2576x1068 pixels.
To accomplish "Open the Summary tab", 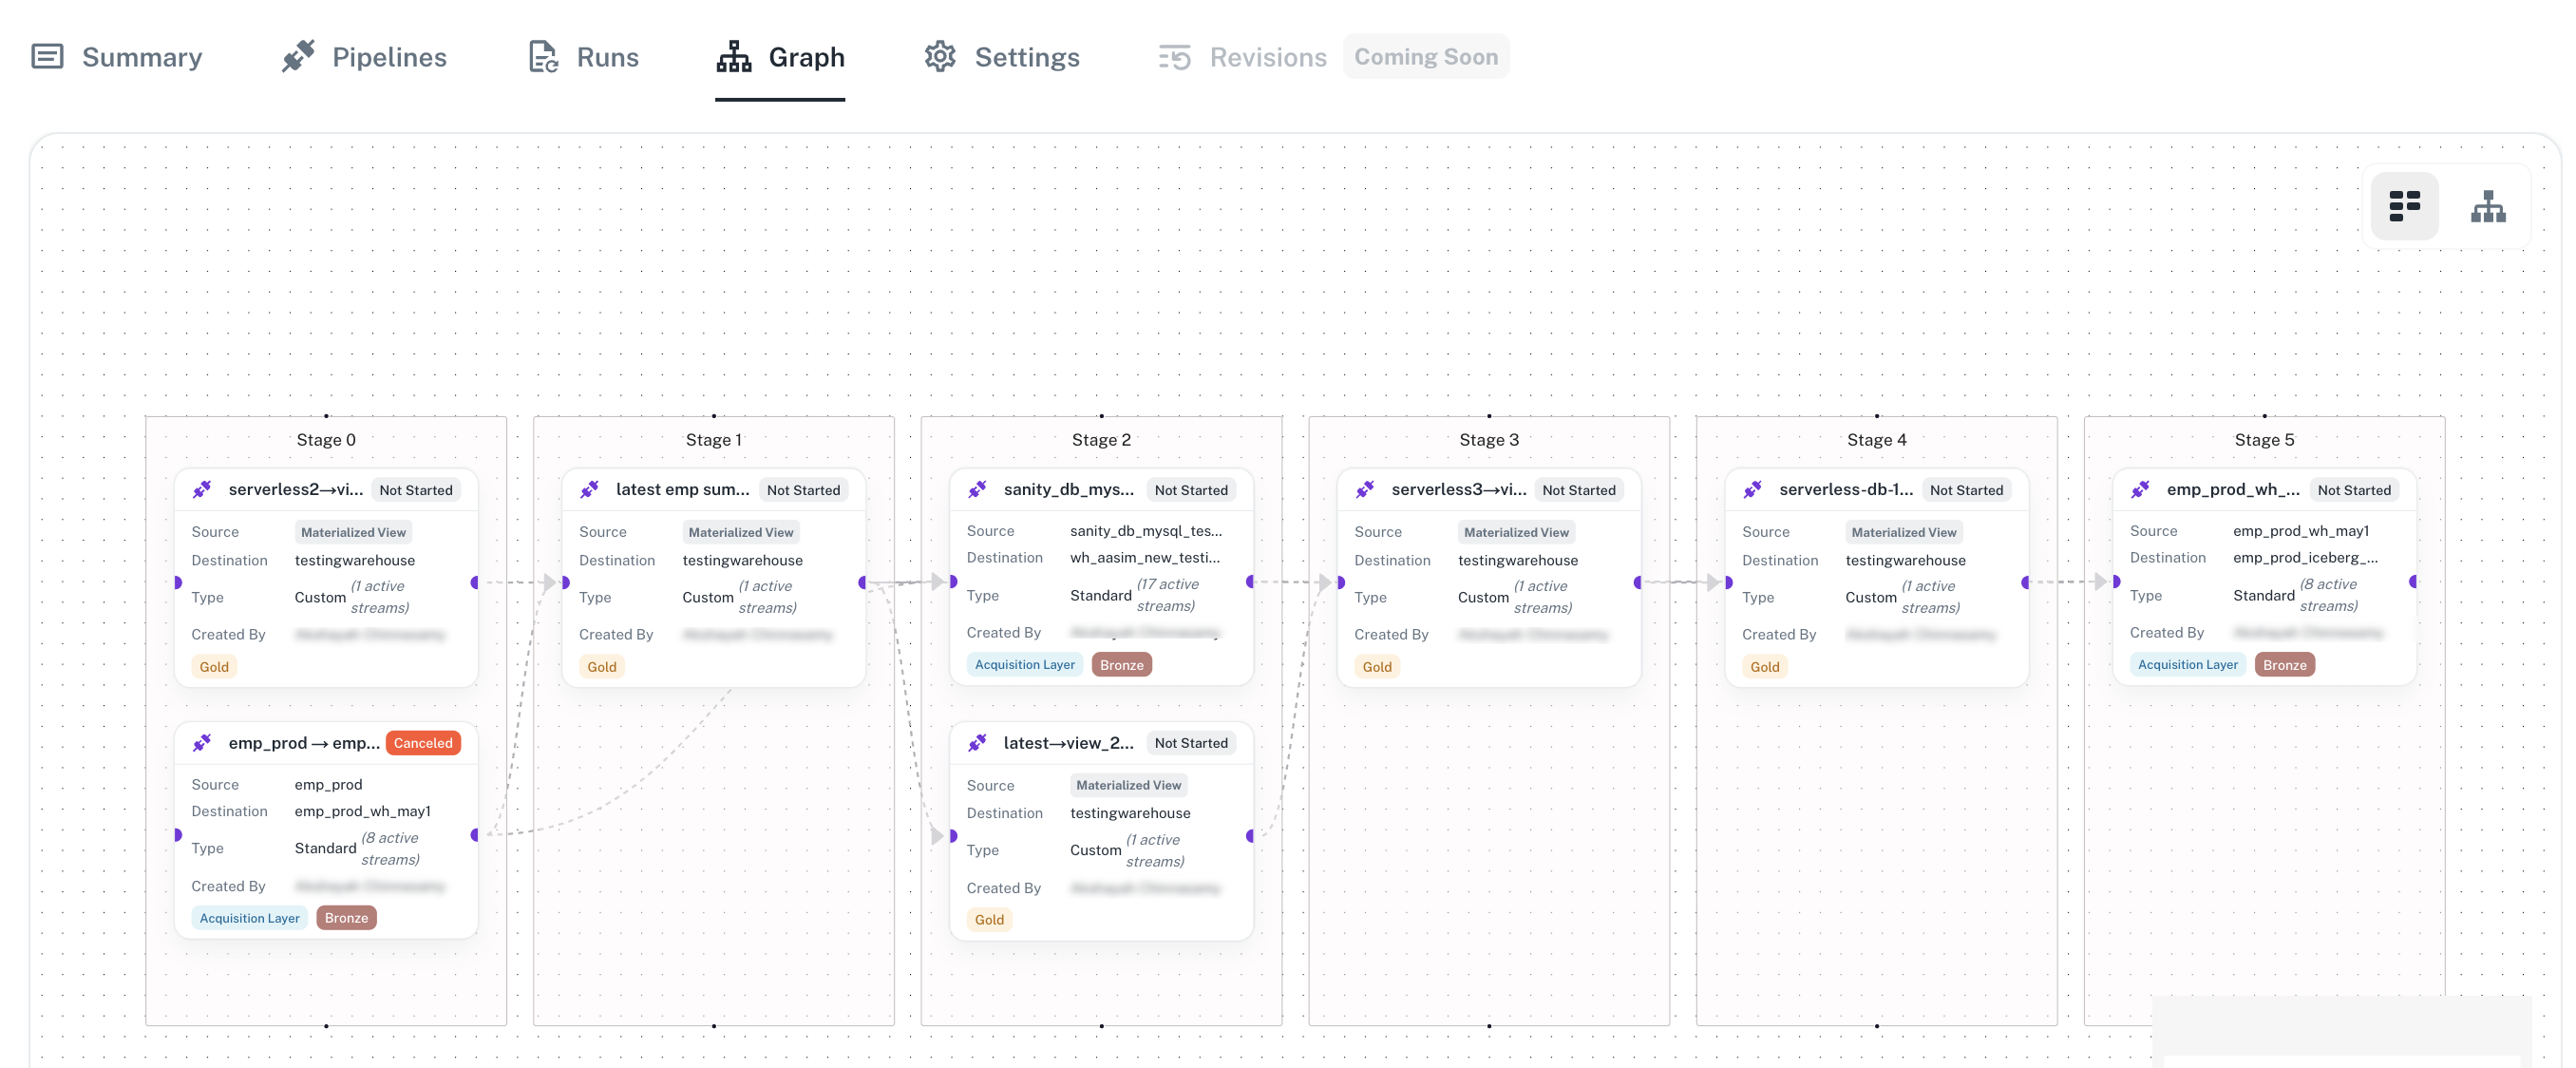I will point(116,57).
